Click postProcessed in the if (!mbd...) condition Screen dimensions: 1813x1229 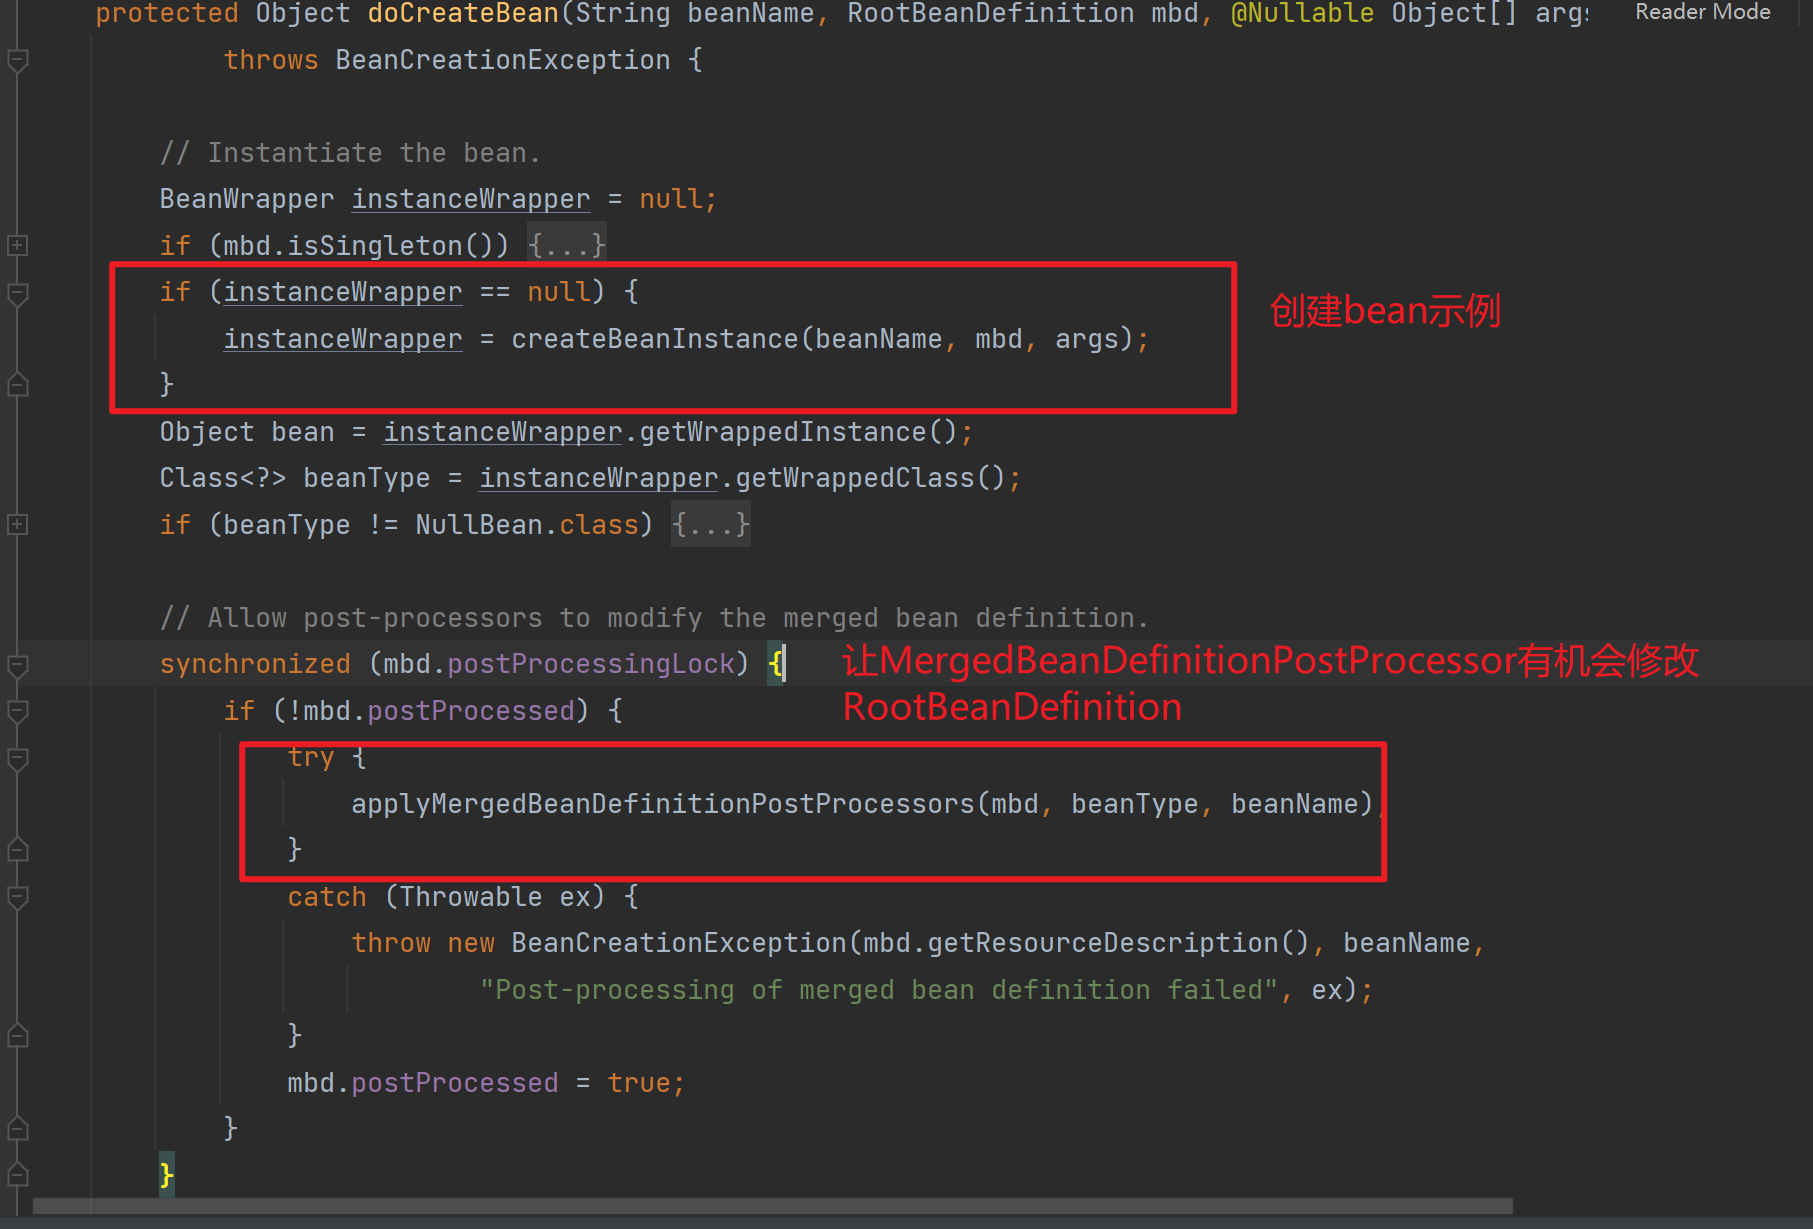coord(471,711)
